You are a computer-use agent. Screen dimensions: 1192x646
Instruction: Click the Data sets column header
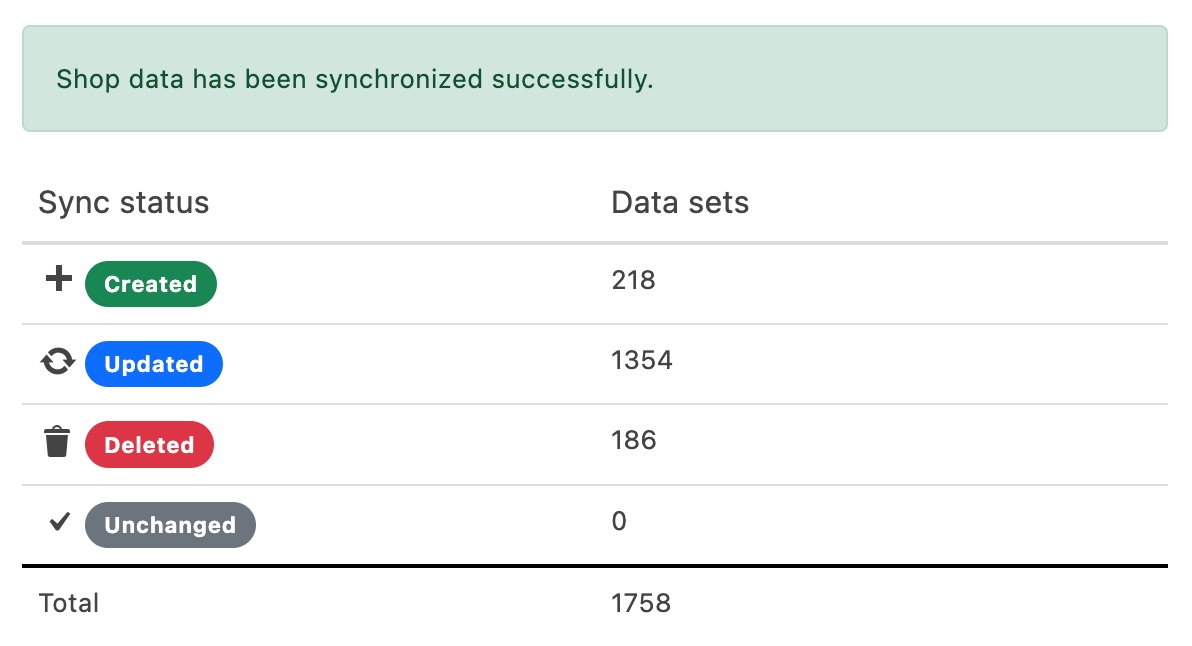click(679, 202)
